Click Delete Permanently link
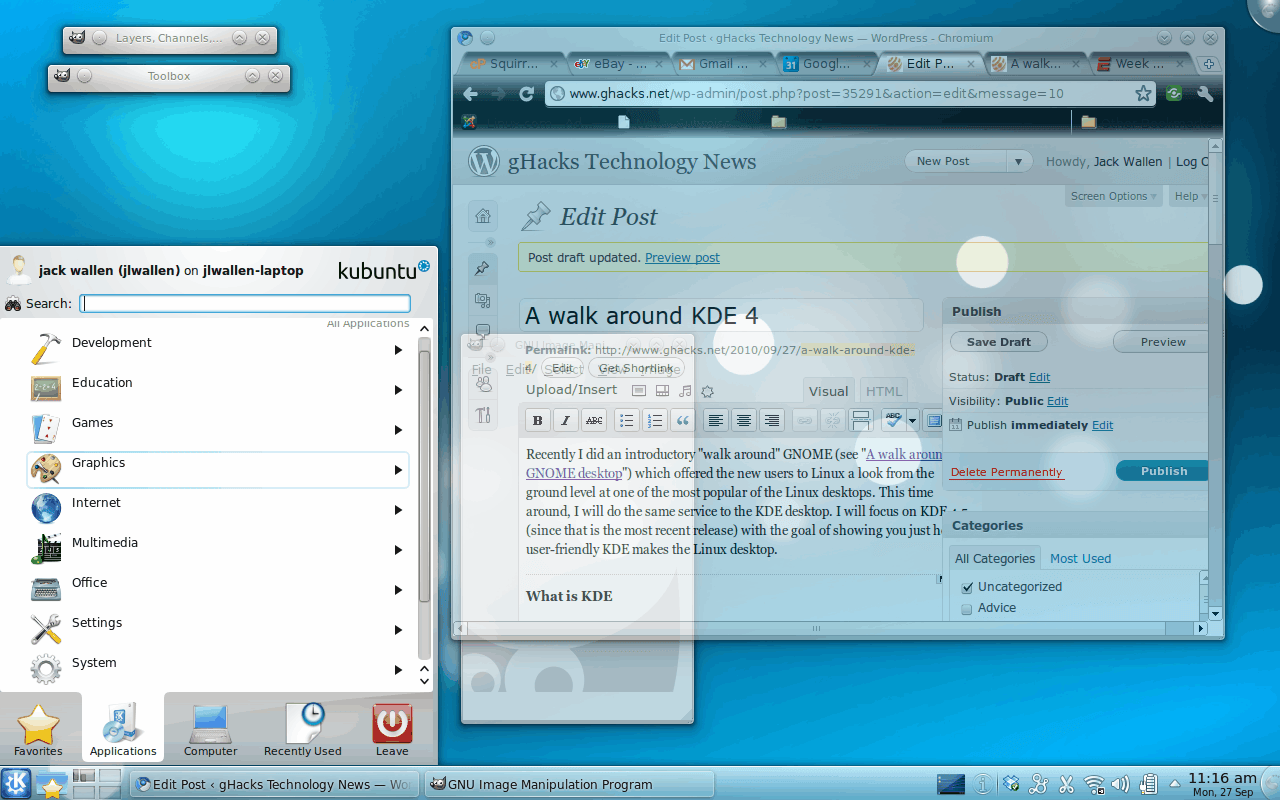This screenshot has height=800, width=1280. [1006, 472]
